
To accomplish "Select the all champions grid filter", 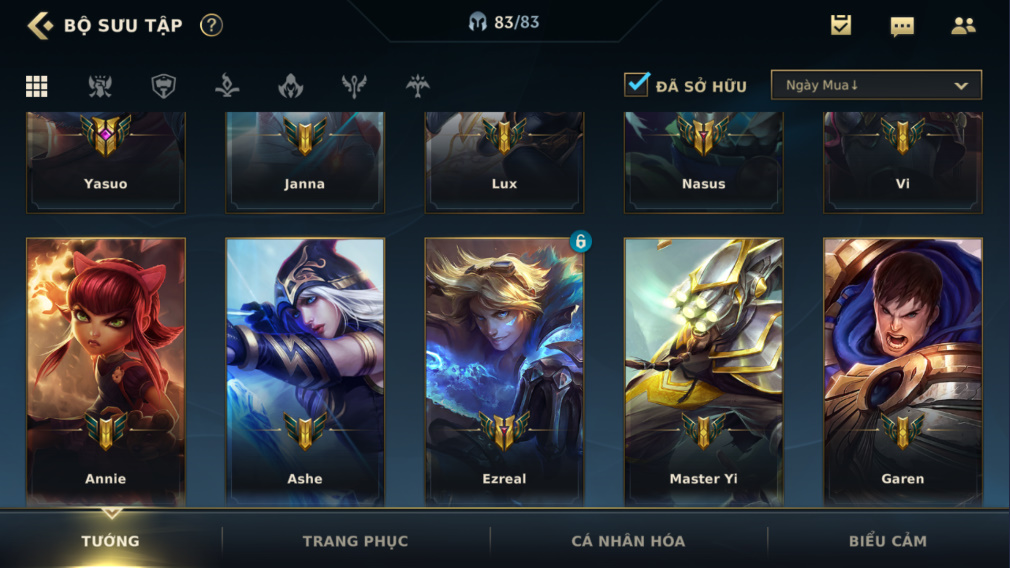I will click(x=37, y=86).
